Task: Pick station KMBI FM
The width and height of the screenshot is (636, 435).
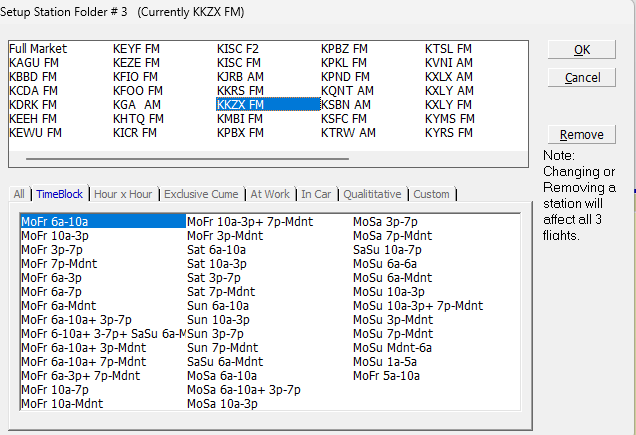Action: [x=240, y=119]
